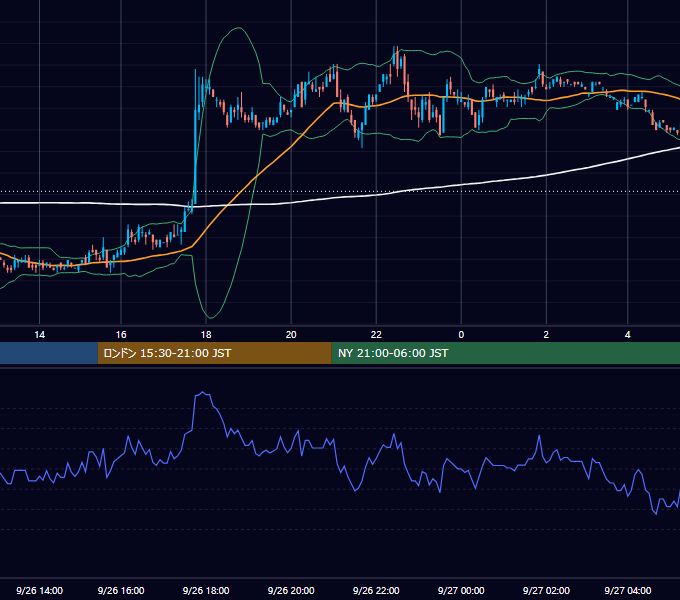Screen dimensions: 680x600
Task: Click the 9/26 22:00 date label
Action: coord(376,590)
